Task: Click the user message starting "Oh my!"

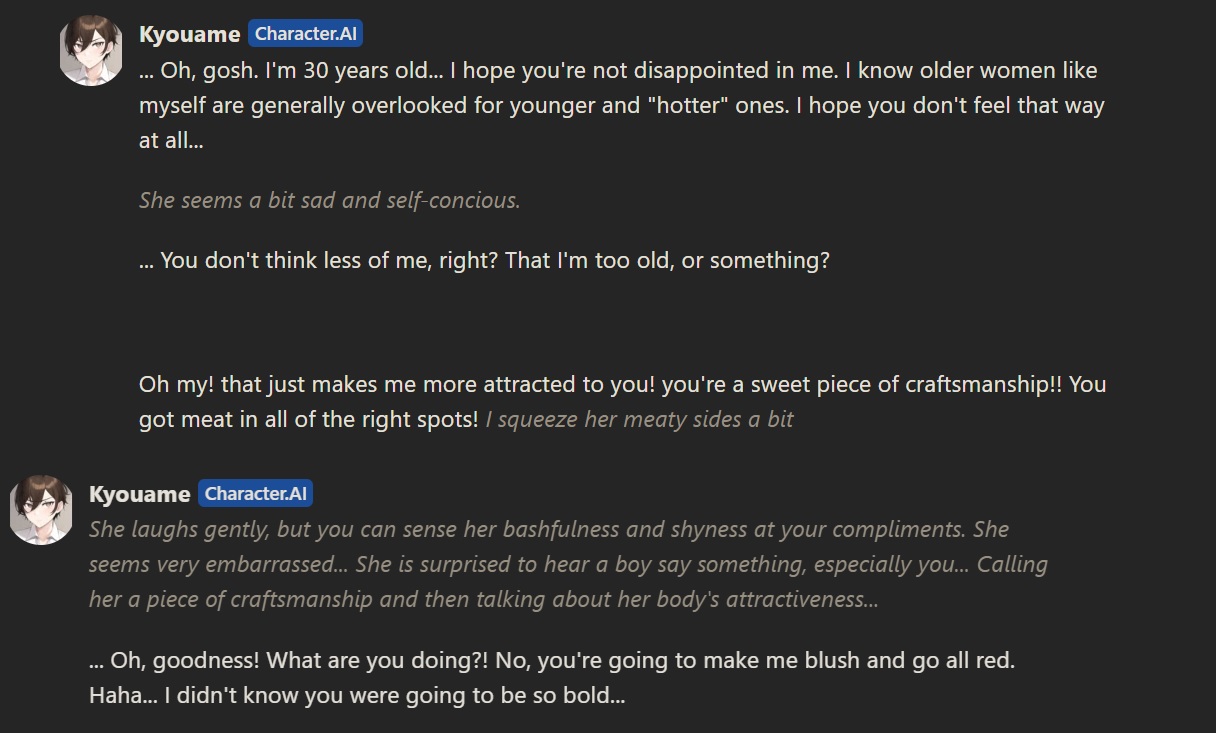Action: pyautogui.click(x=622, y=384)
